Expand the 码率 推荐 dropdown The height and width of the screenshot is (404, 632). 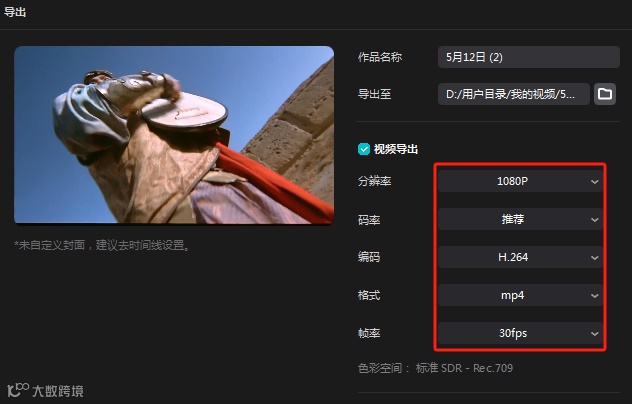click(520, 219)
